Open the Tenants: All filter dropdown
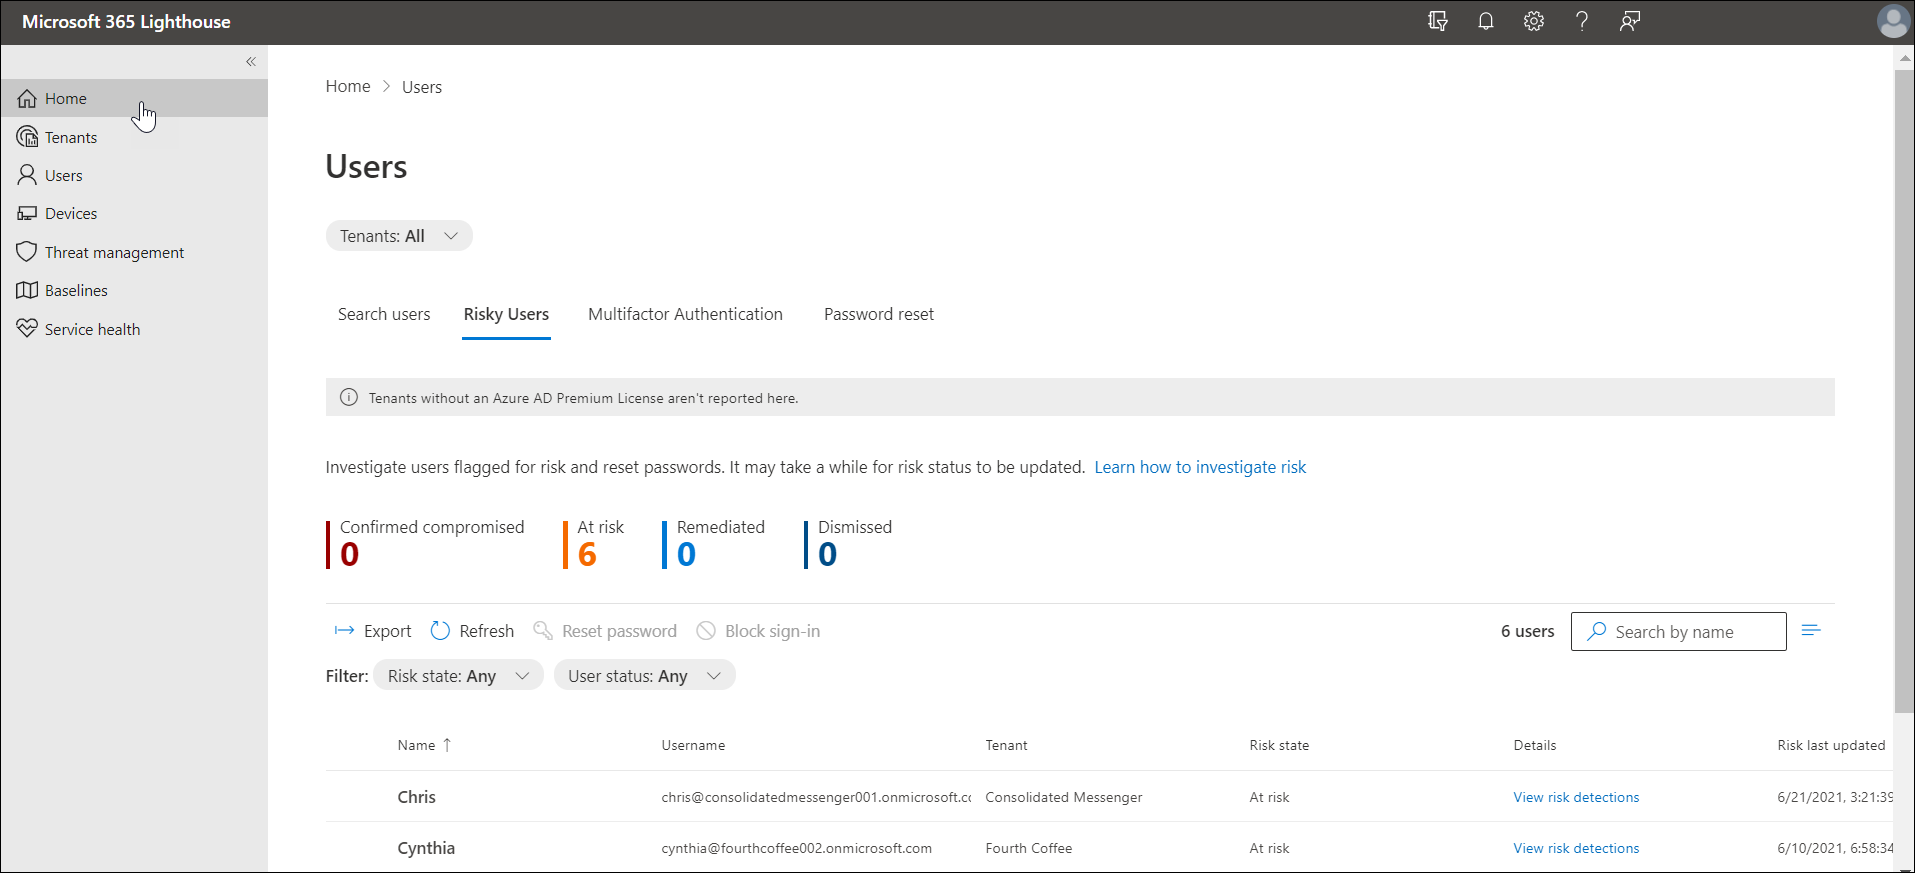 pos(399,236)
